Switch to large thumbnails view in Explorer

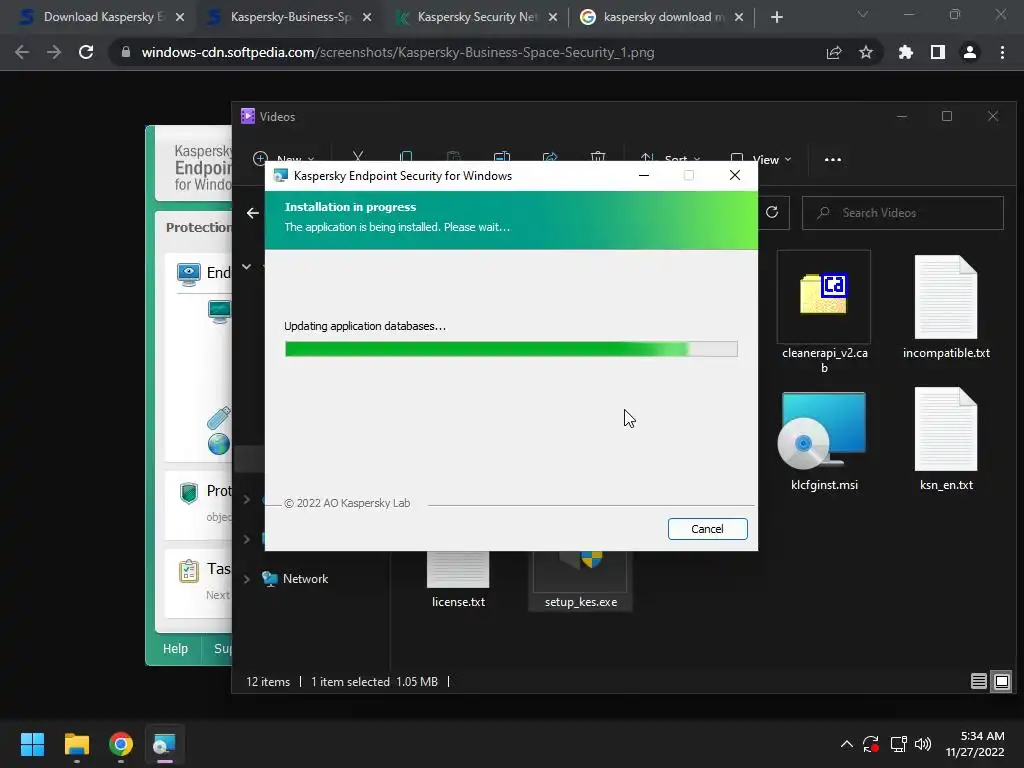(x=1002, y=681)
